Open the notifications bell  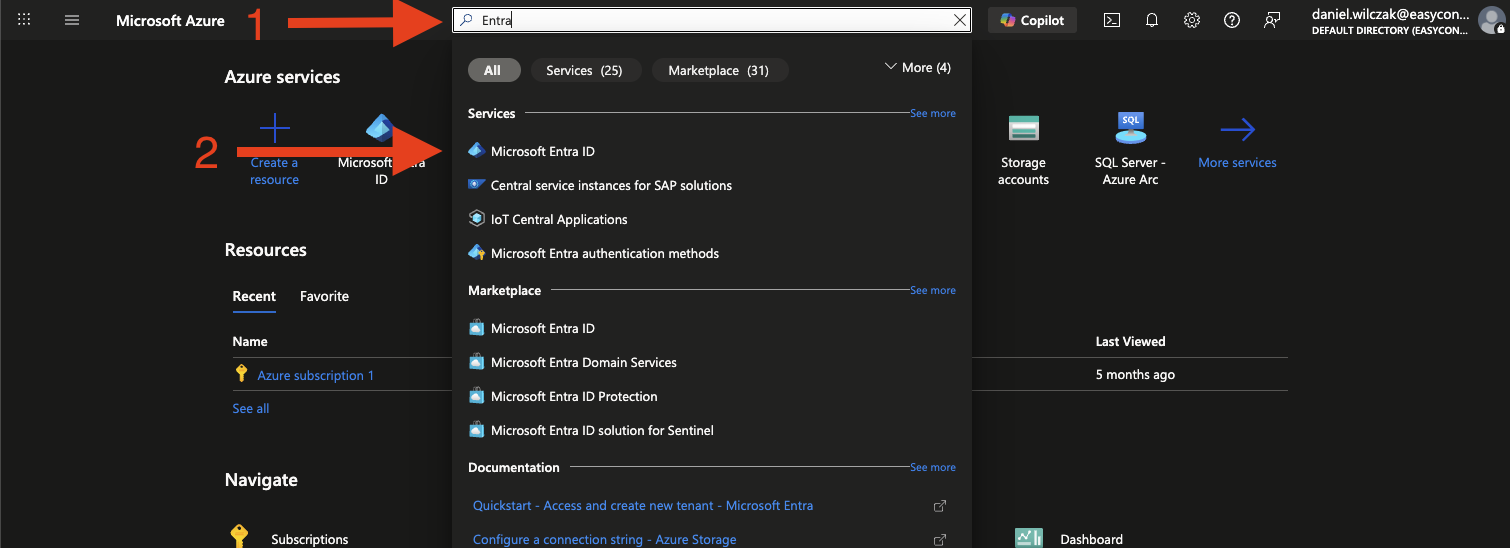click(x=1152, y=20)
